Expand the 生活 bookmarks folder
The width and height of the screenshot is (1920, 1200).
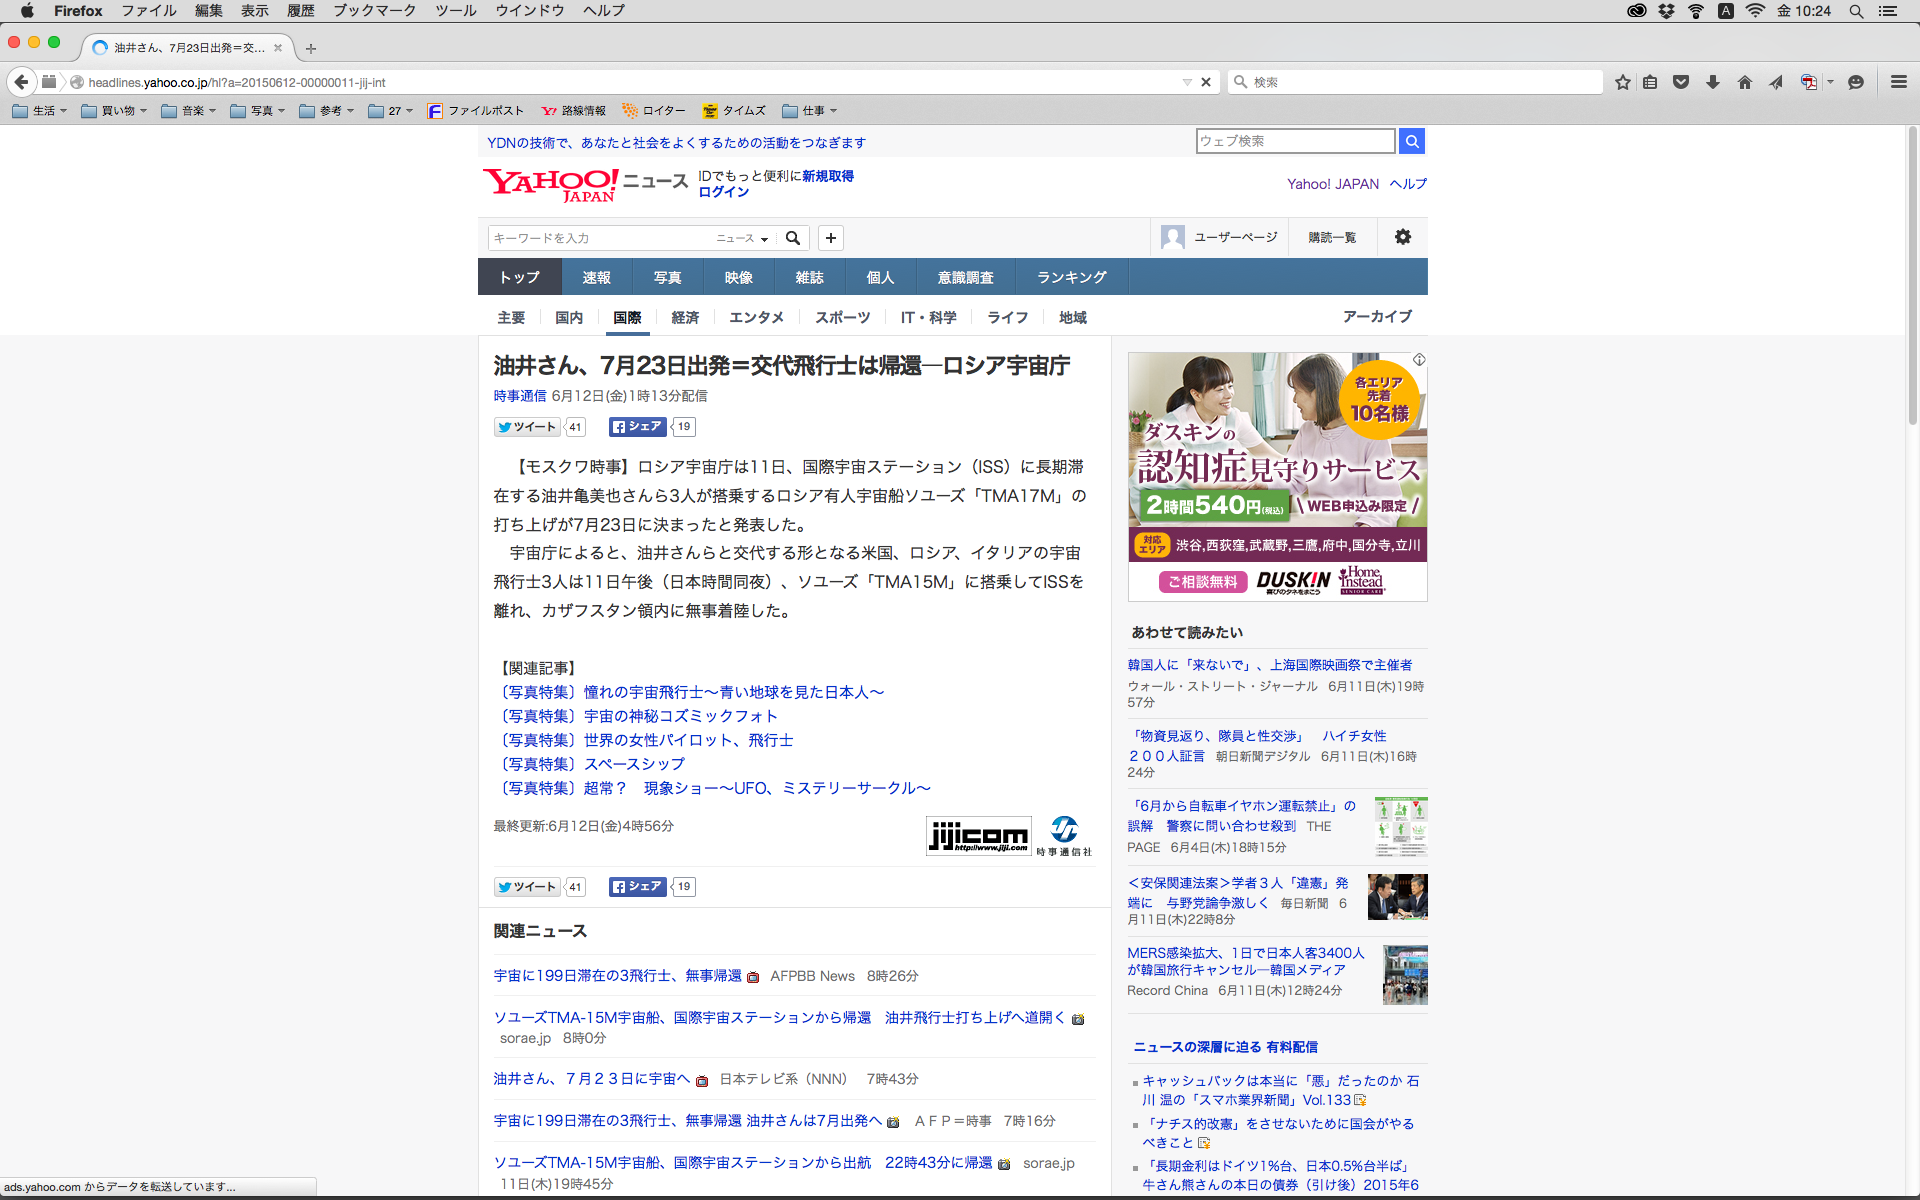[x=40, y=111]
